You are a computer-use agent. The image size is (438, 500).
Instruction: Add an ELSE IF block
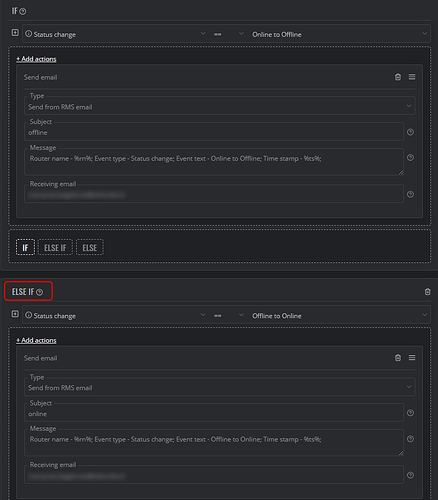pyautogui.click(x=55, y=247)
